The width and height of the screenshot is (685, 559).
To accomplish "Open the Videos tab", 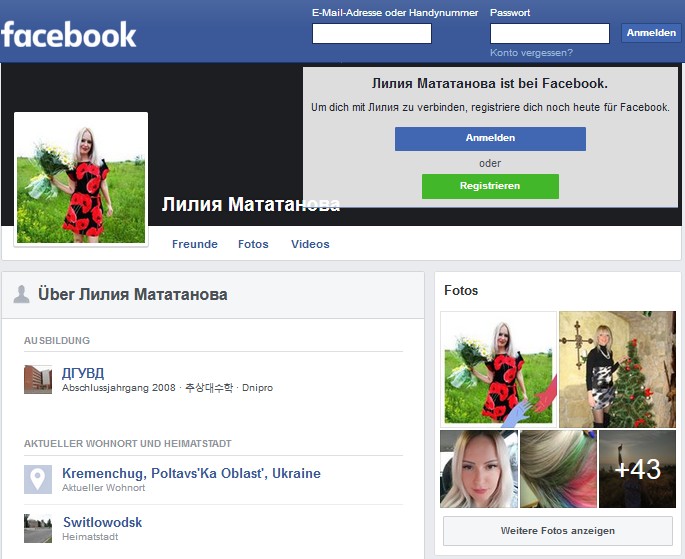I will click(310, 244).
